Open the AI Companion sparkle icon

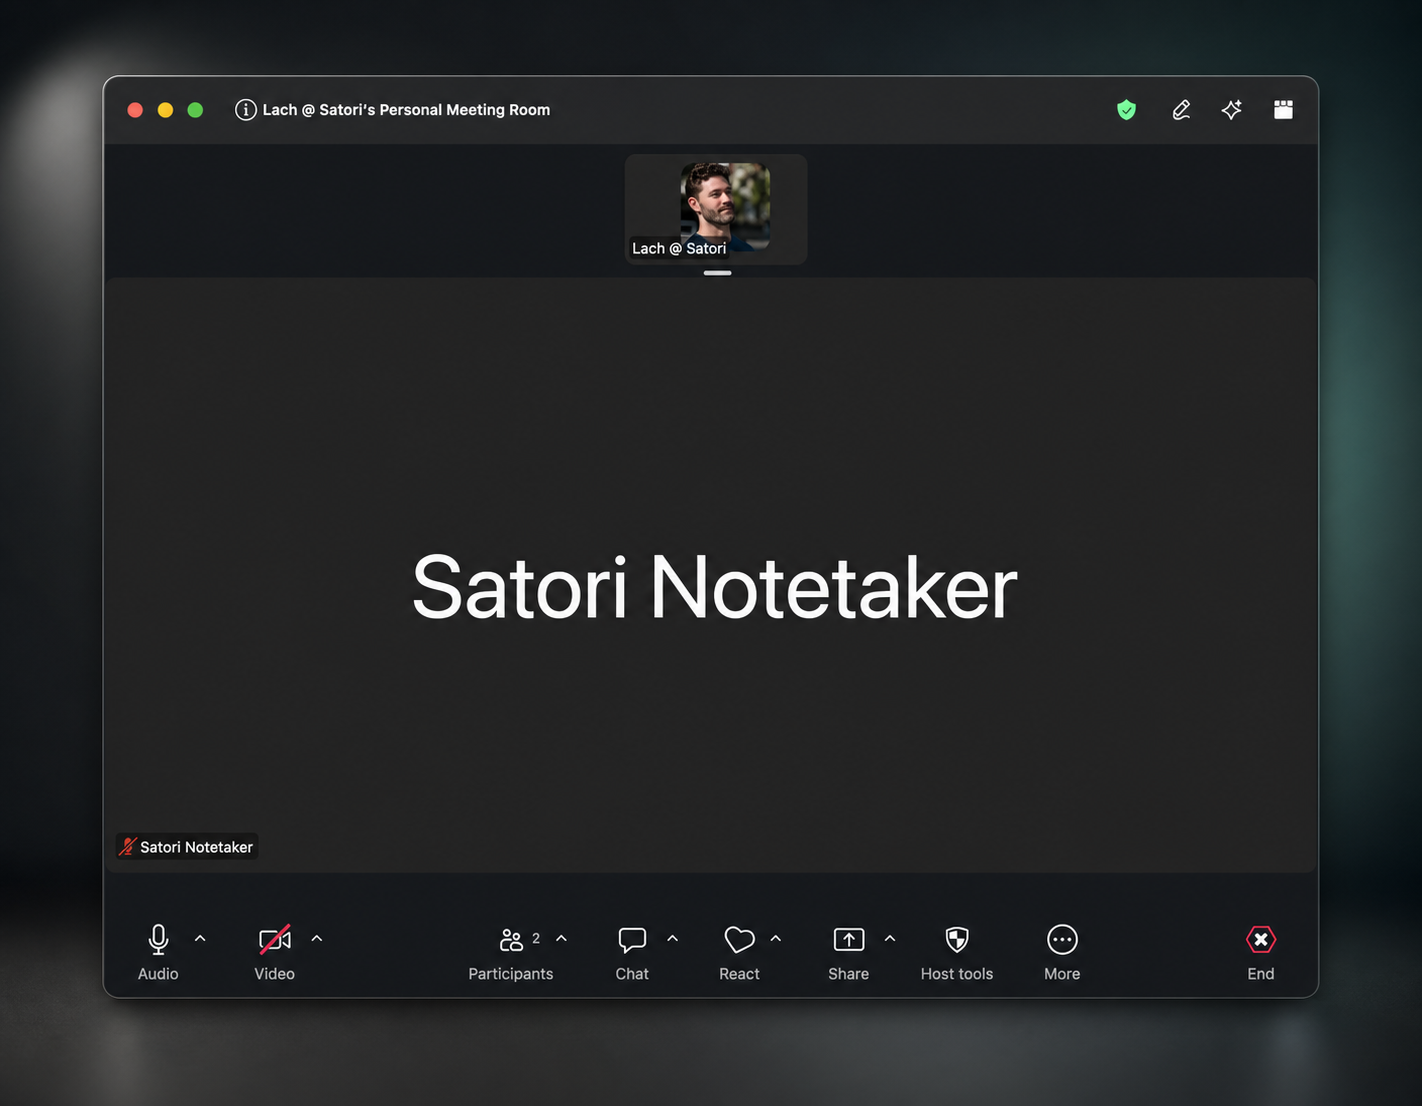coord(1232,110)
